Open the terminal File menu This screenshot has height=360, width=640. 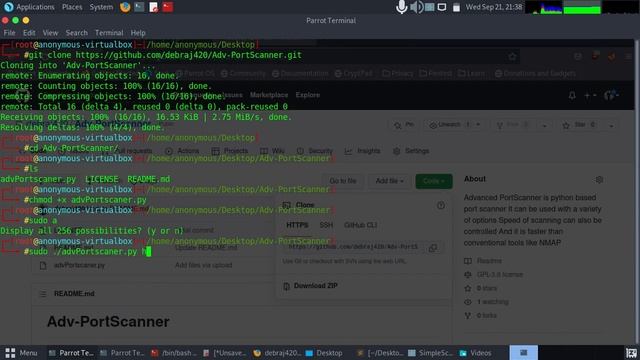(x=9, y=33)
